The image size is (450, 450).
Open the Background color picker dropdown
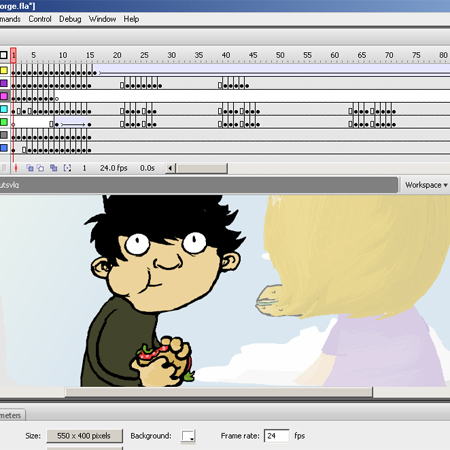[x=188, y=436]
